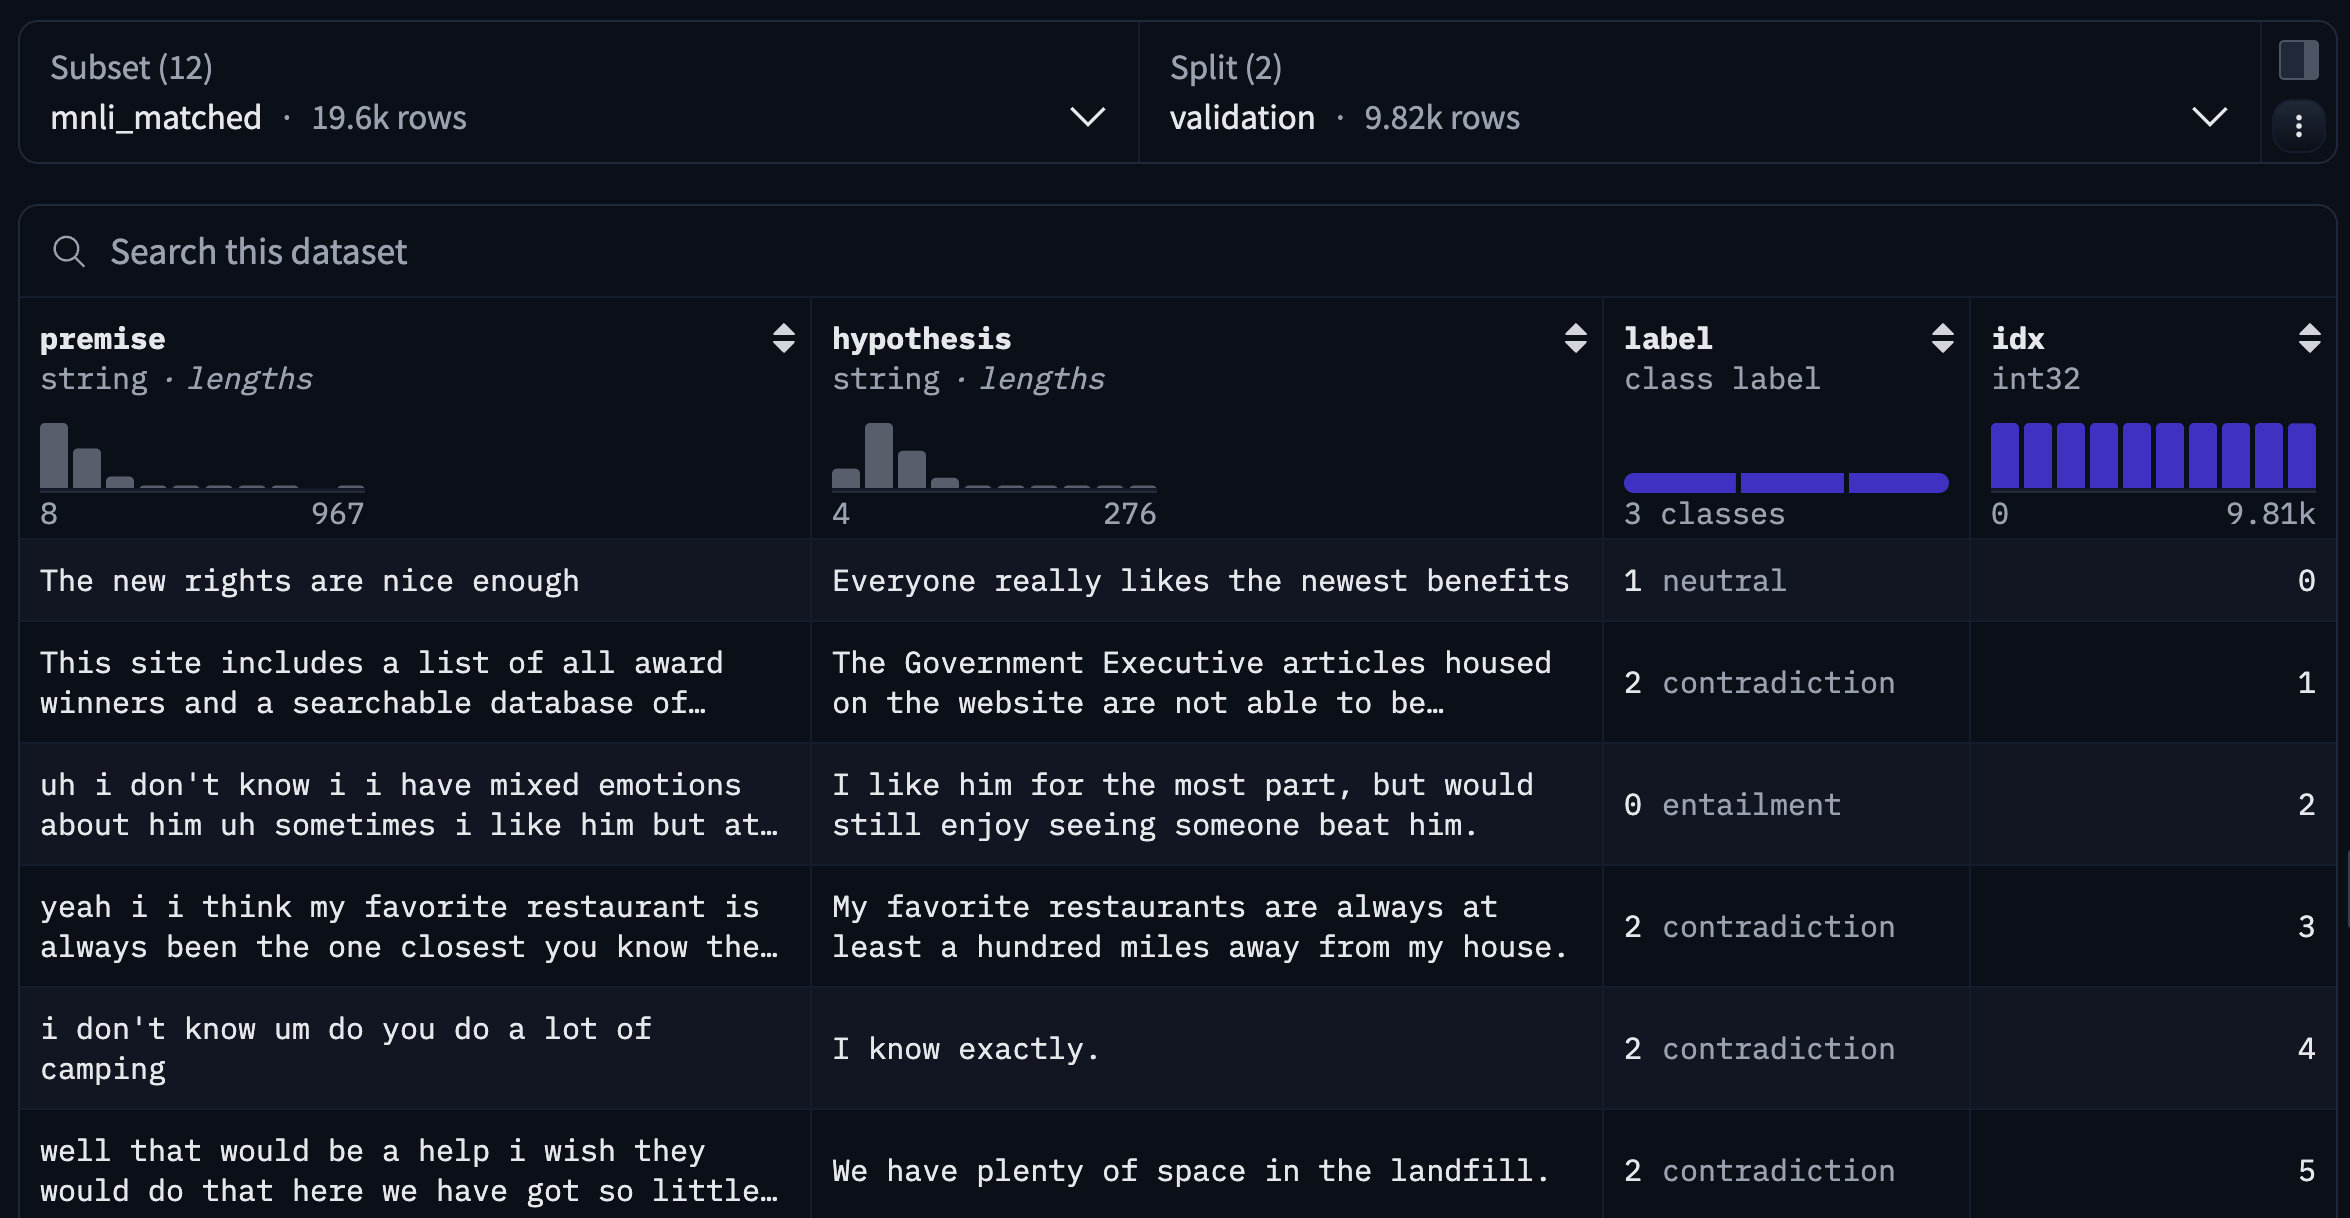The height and width of the screenshot is (1218, 2350).
Task: Open the mnli_matched subset selector
Action: pyautogui.click(x=156, y=117)
